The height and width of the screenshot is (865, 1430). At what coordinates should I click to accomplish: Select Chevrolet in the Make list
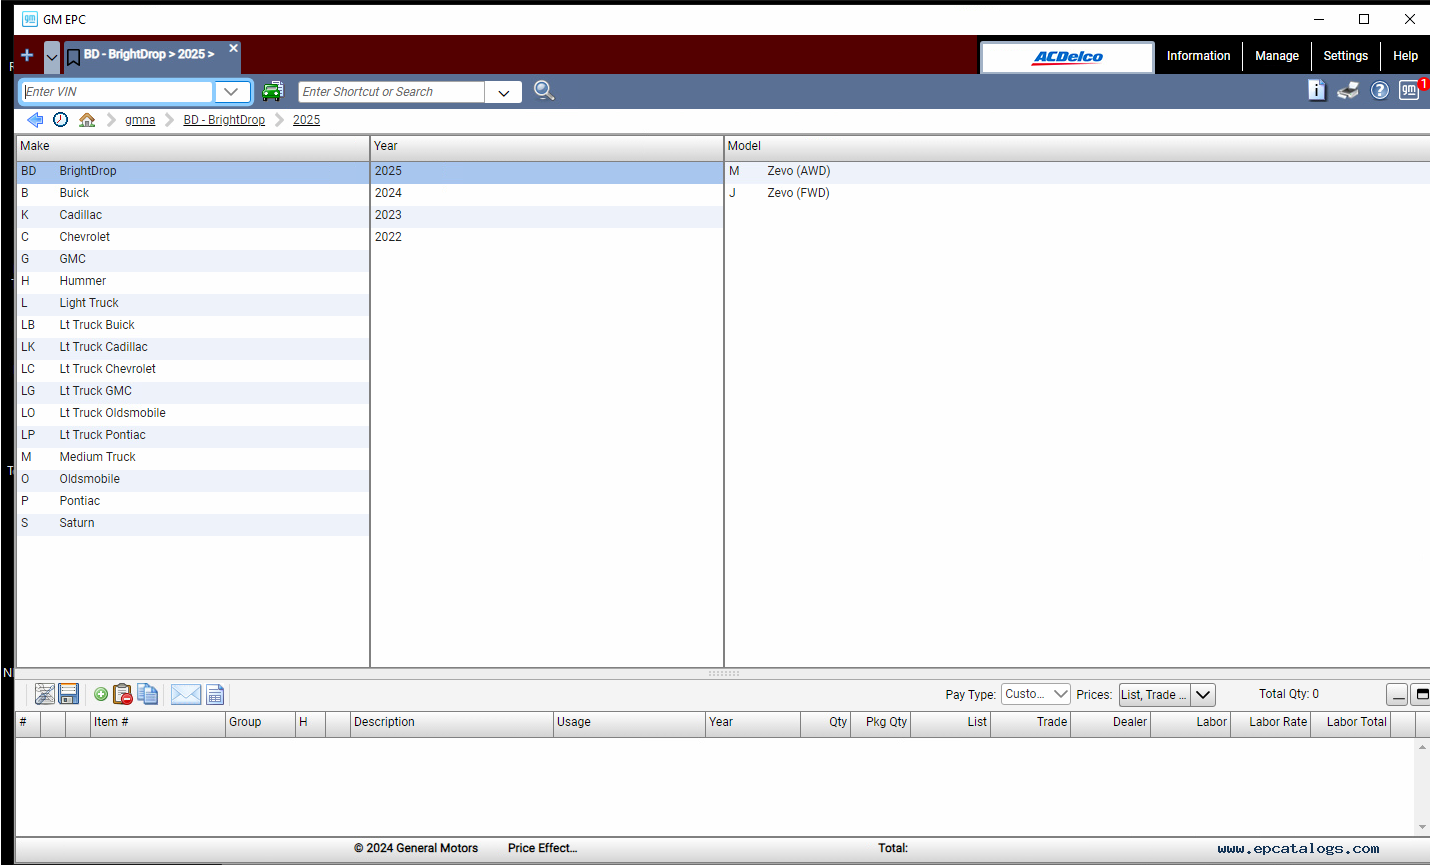pyautogui.click(x=193, y=237)
